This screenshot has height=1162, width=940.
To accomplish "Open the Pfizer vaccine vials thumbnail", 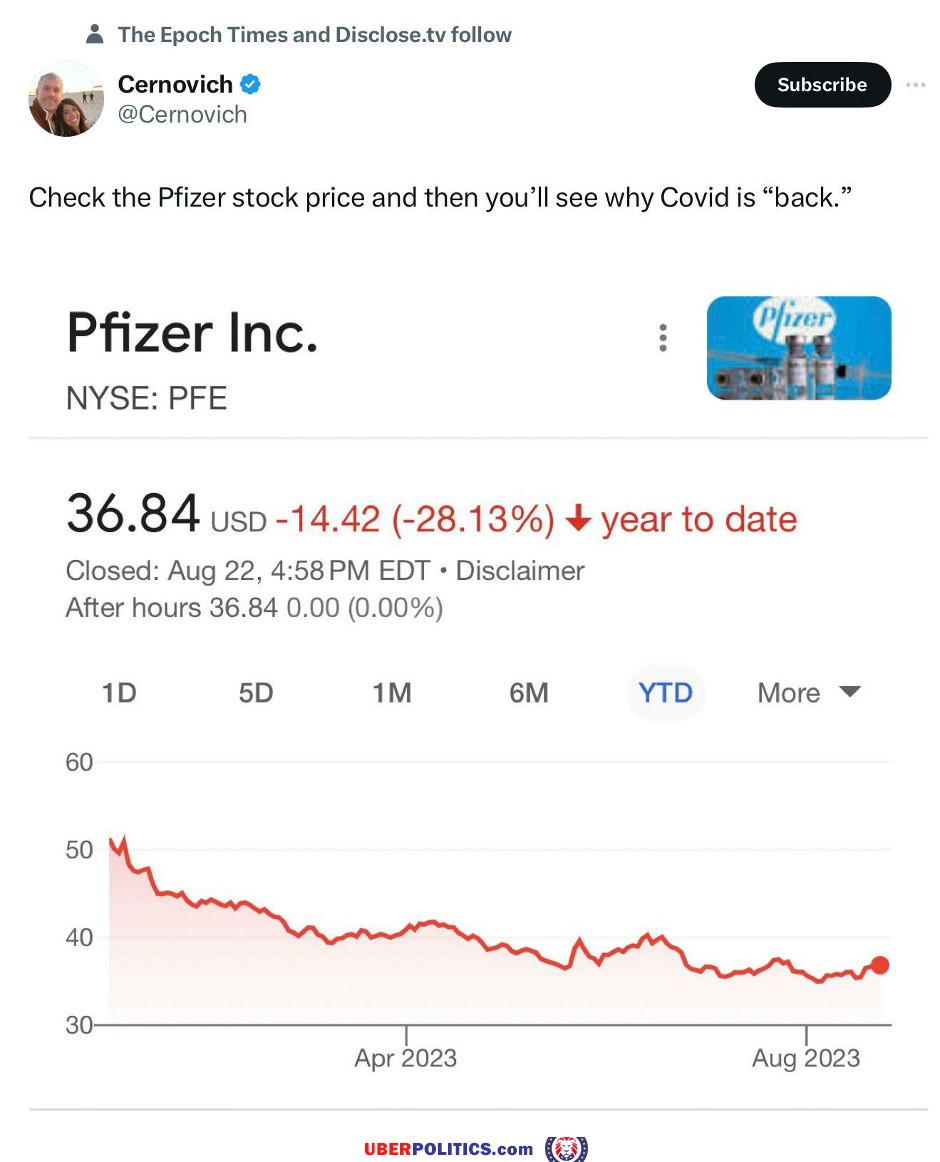I will 798,348.
